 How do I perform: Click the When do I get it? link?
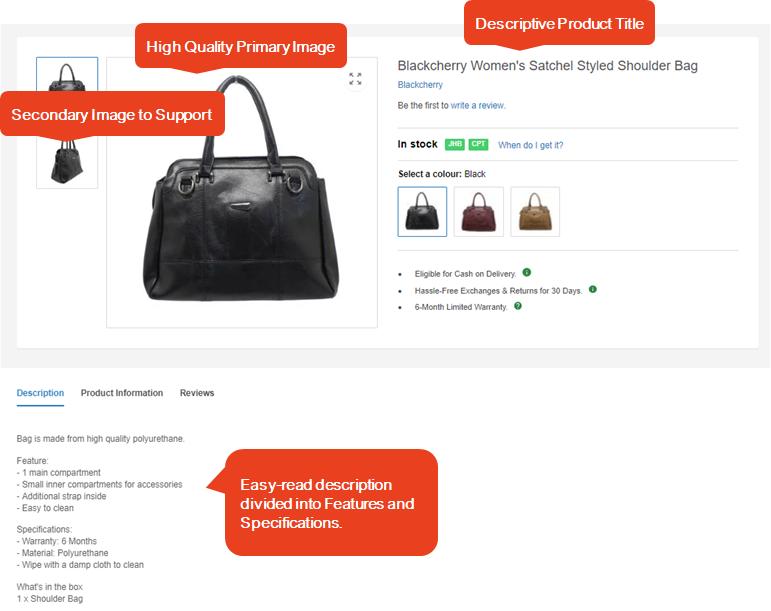pos(531,145)
